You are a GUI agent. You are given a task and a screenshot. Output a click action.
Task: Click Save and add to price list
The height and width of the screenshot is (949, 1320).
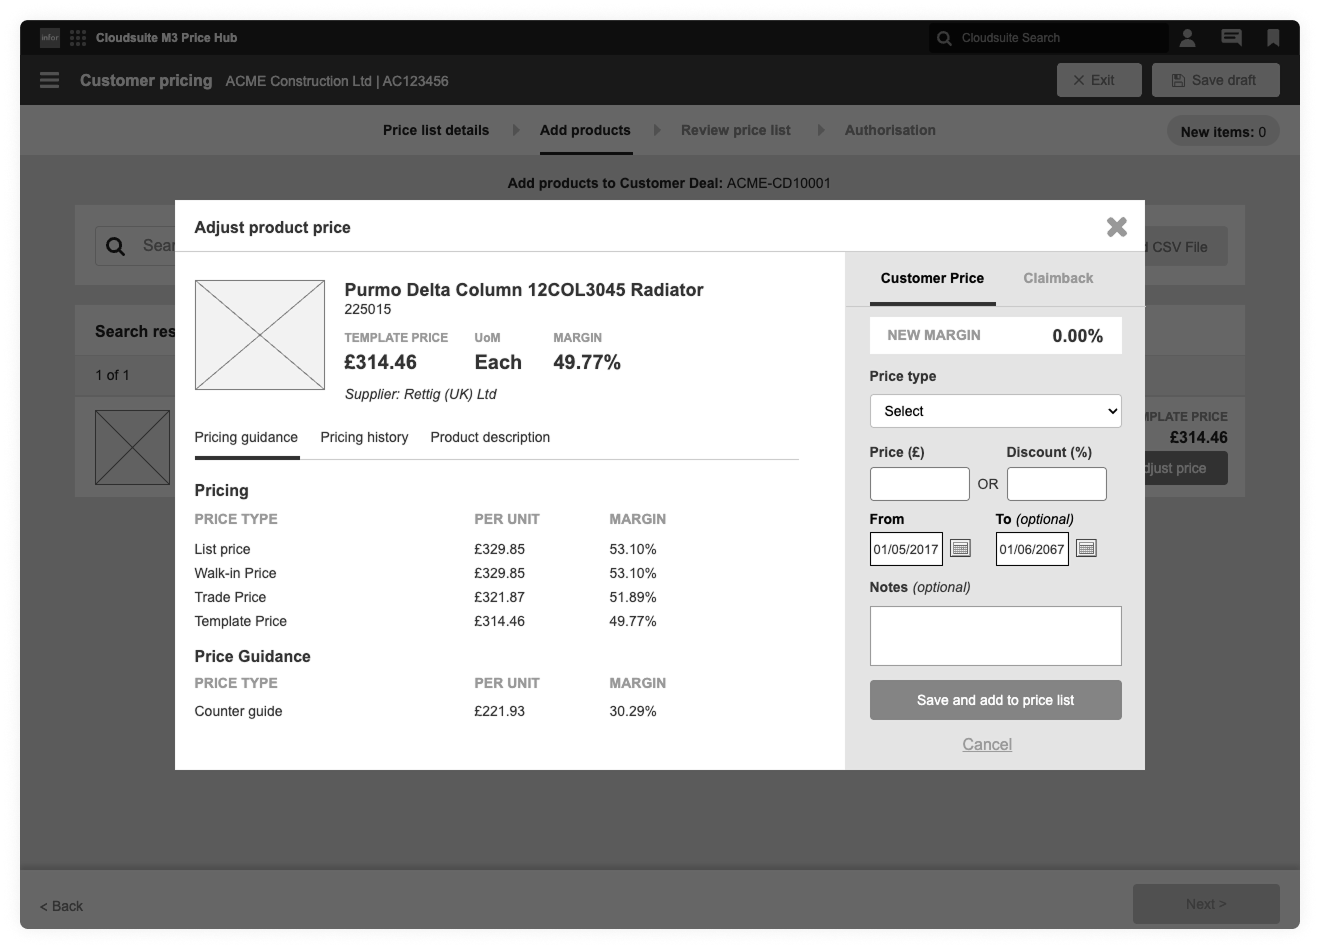[996, 700]
